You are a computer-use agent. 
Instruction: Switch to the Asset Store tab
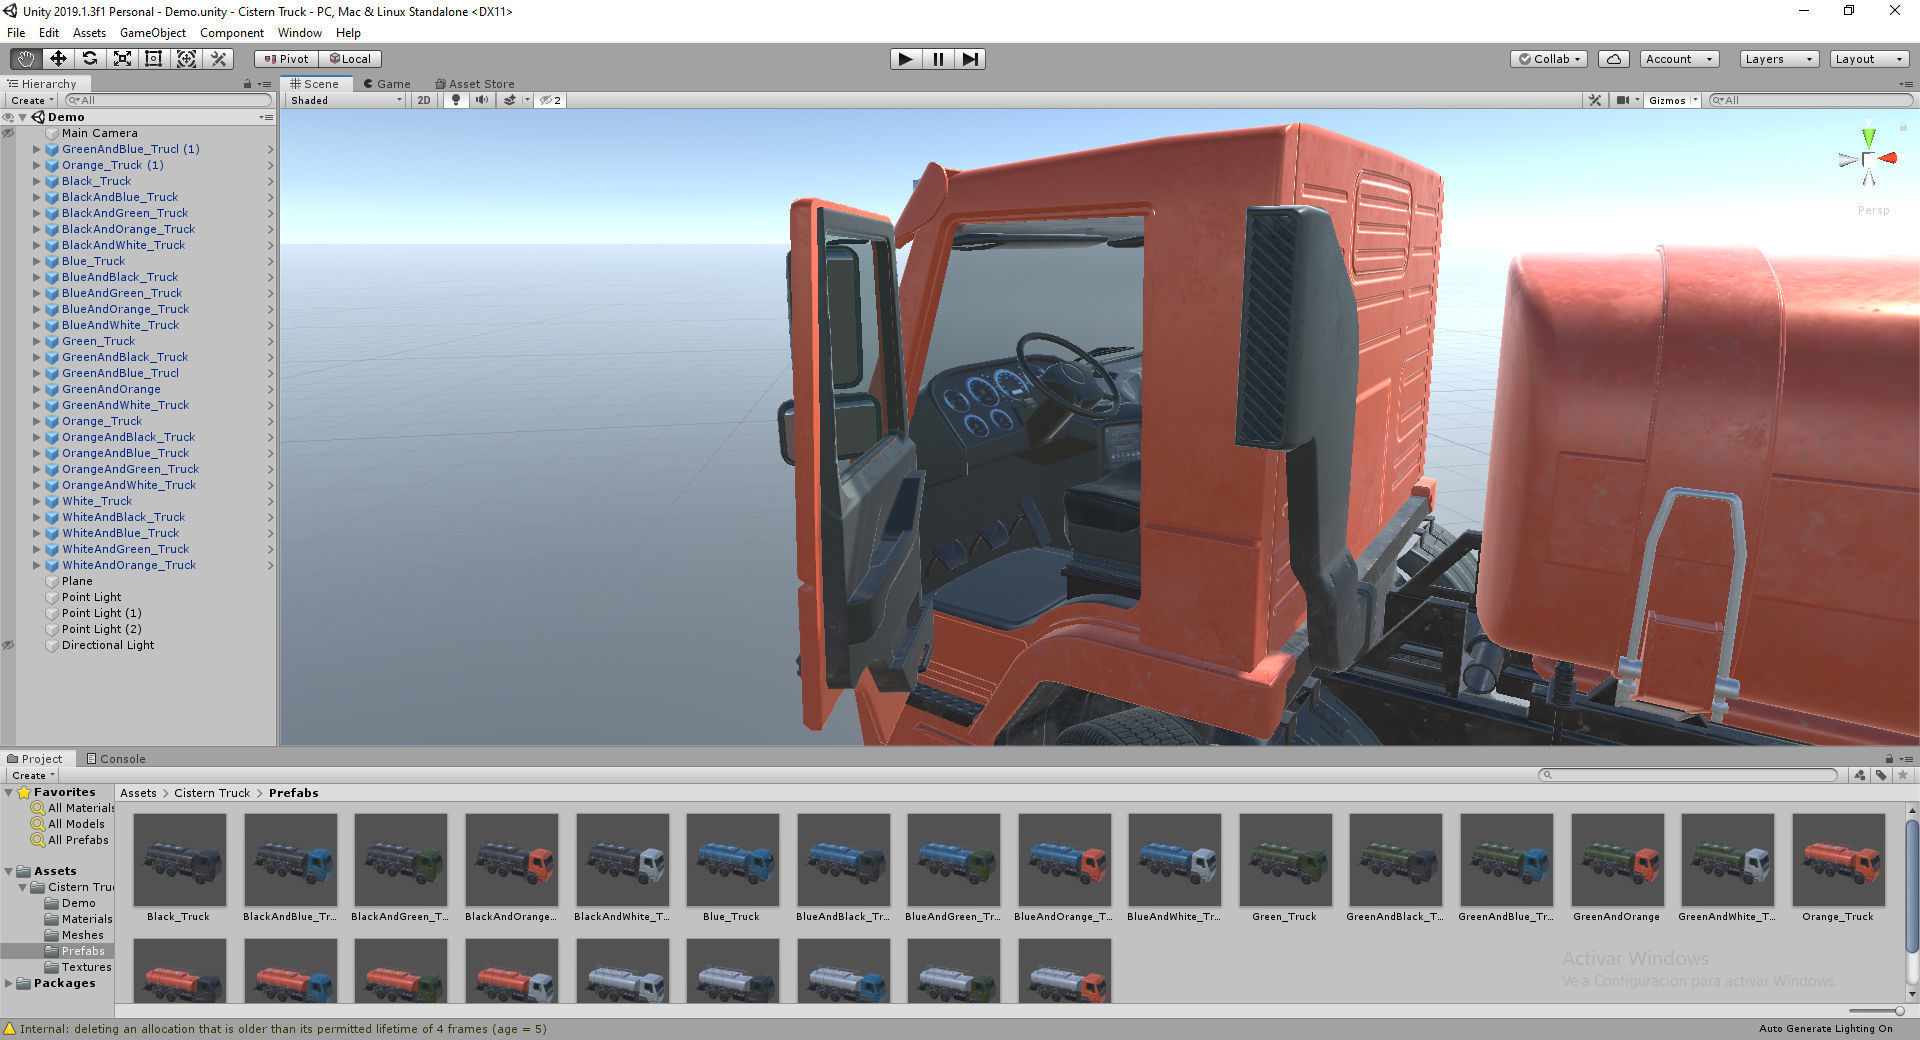[x=475, y=84]
